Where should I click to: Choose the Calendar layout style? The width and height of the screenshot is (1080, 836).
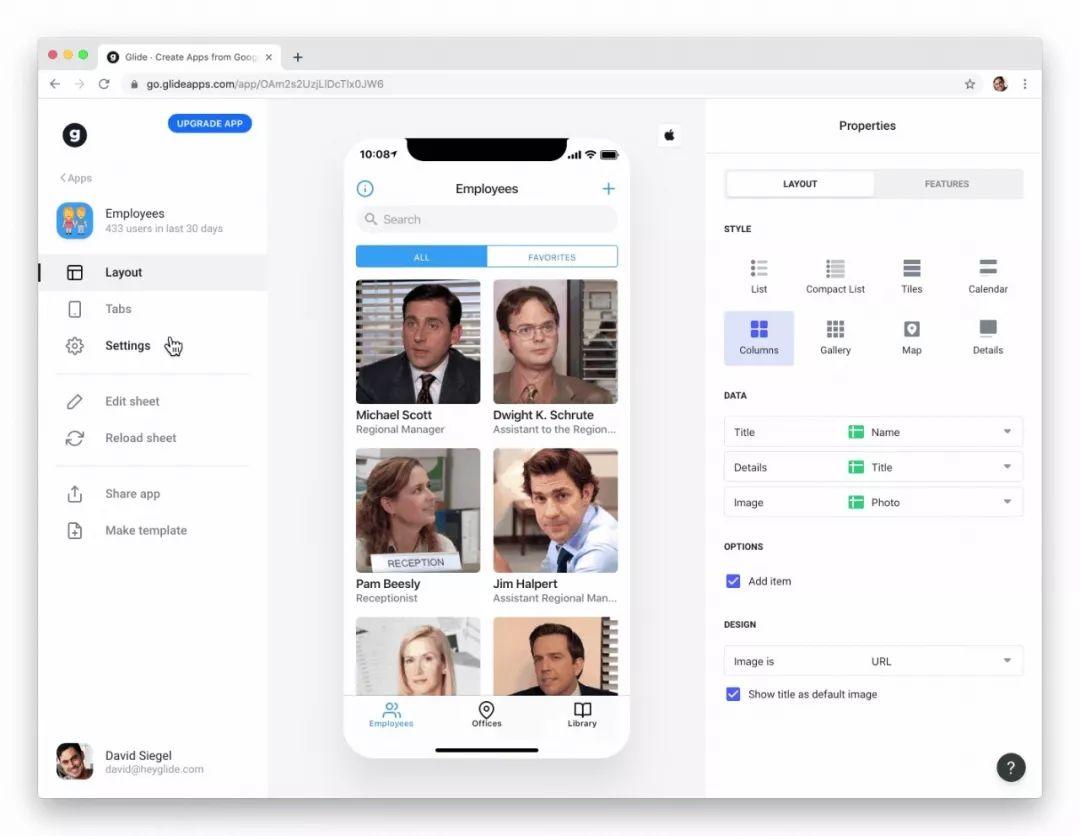click(988, 276)
